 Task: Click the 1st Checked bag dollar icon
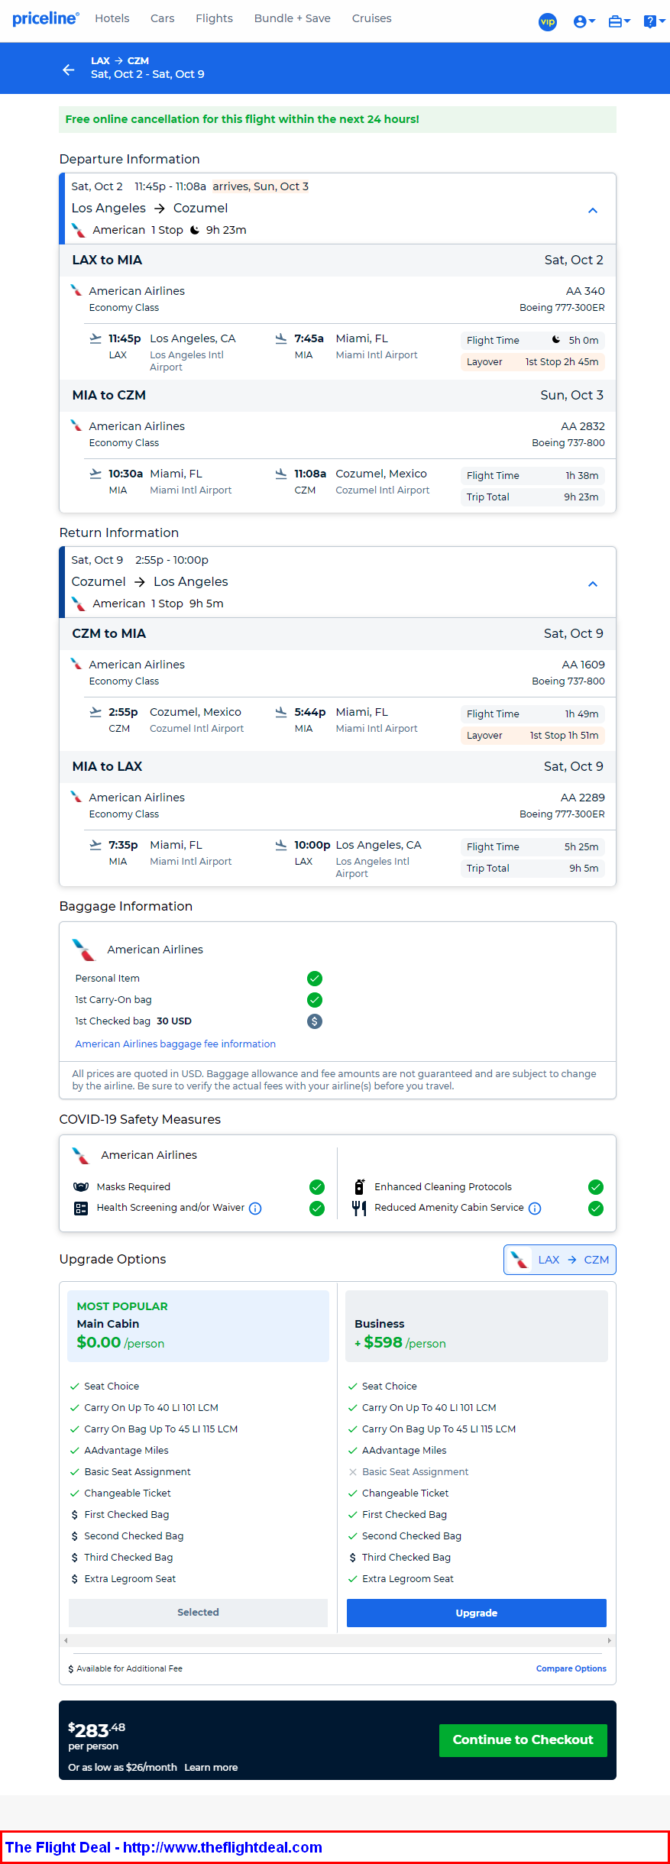(x=314, y=1021)
